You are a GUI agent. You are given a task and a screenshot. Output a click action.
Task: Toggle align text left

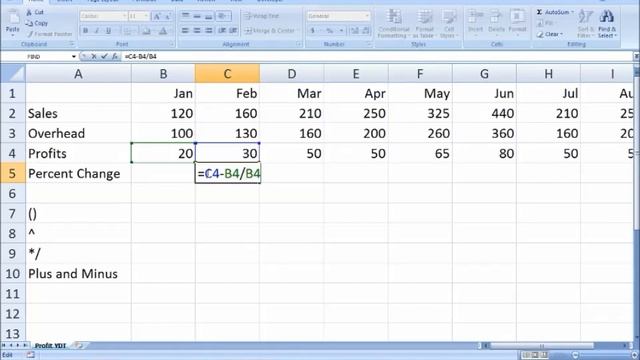coord(186,31)
